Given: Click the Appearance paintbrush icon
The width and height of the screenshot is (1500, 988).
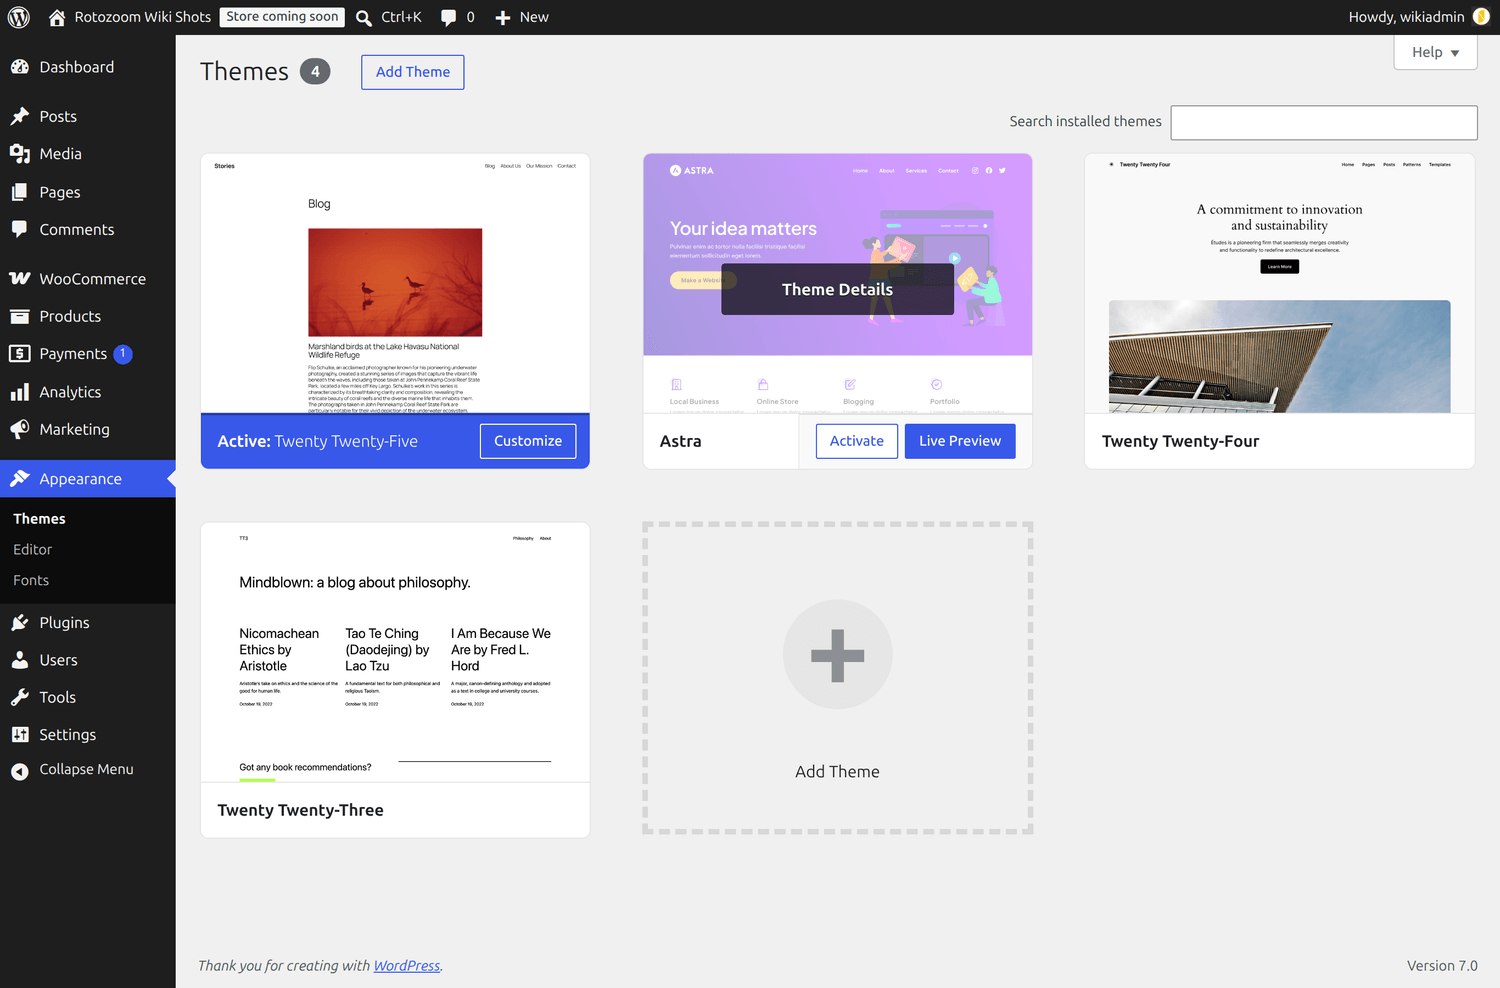Looking at the screenshot, I should [20, 479].
